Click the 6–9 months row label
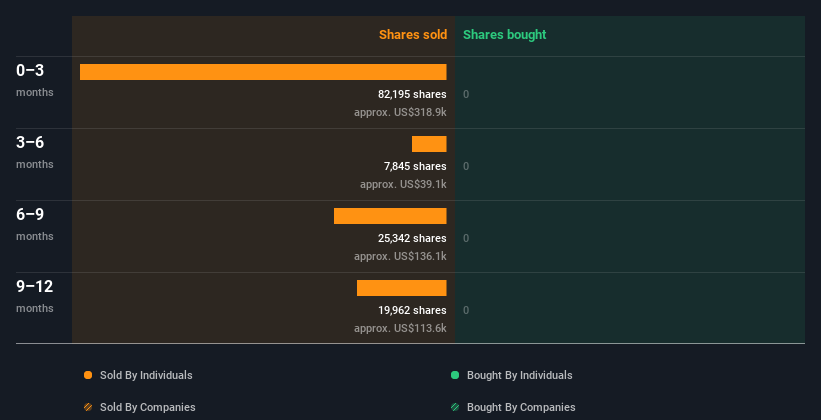 [35, 224]
